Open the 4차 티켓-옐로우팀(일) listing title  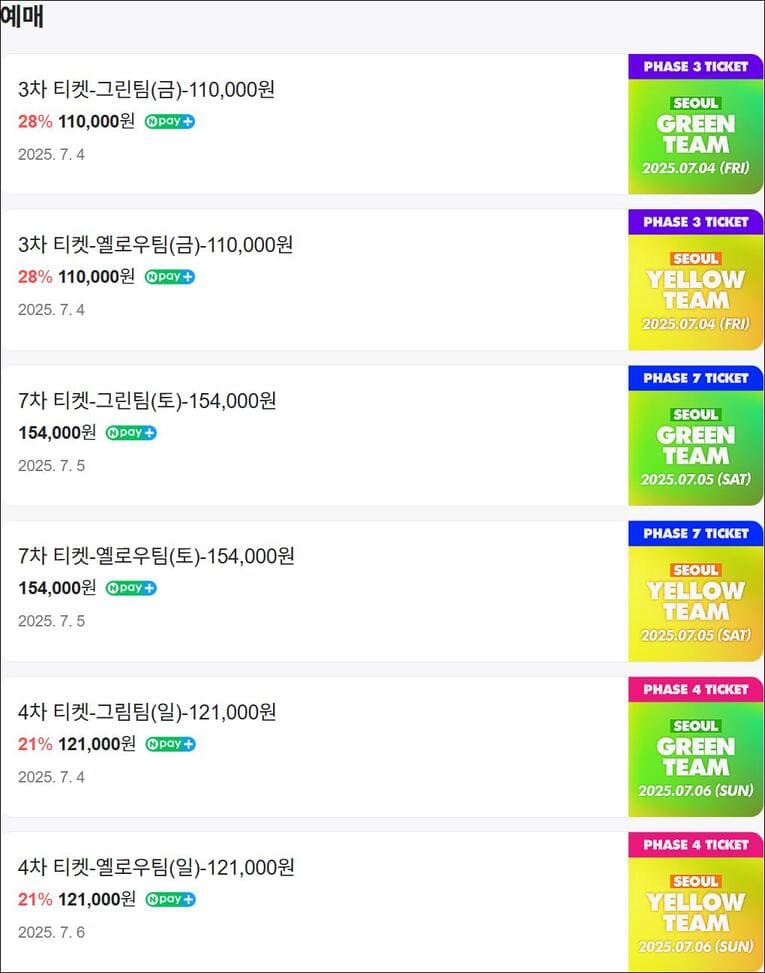click(156, 868)
